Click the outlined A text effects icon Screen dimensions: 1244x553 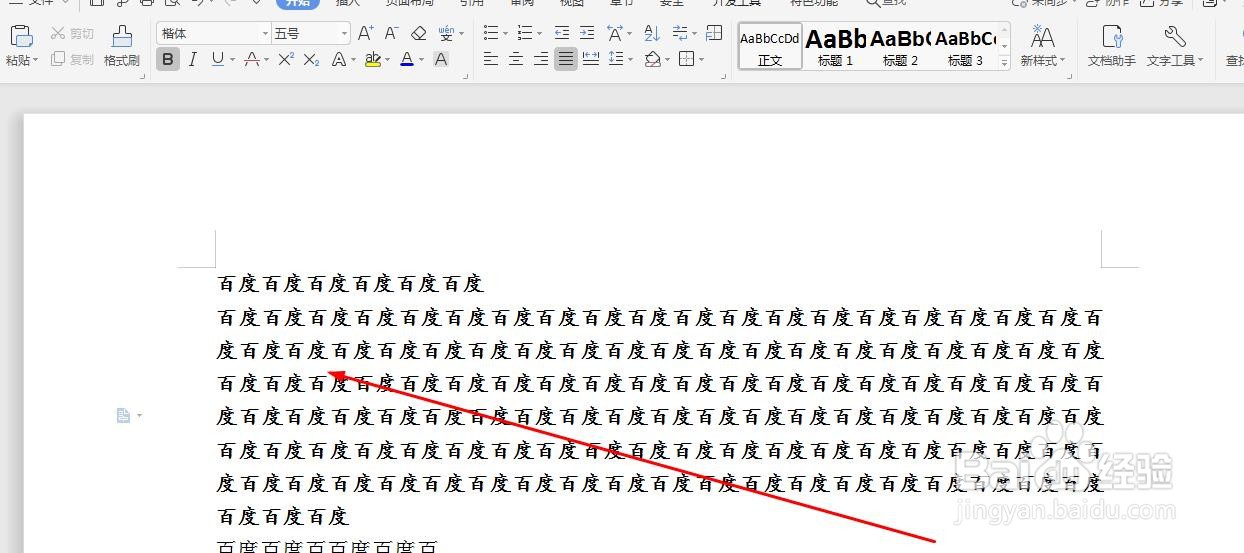pos(338,60)
